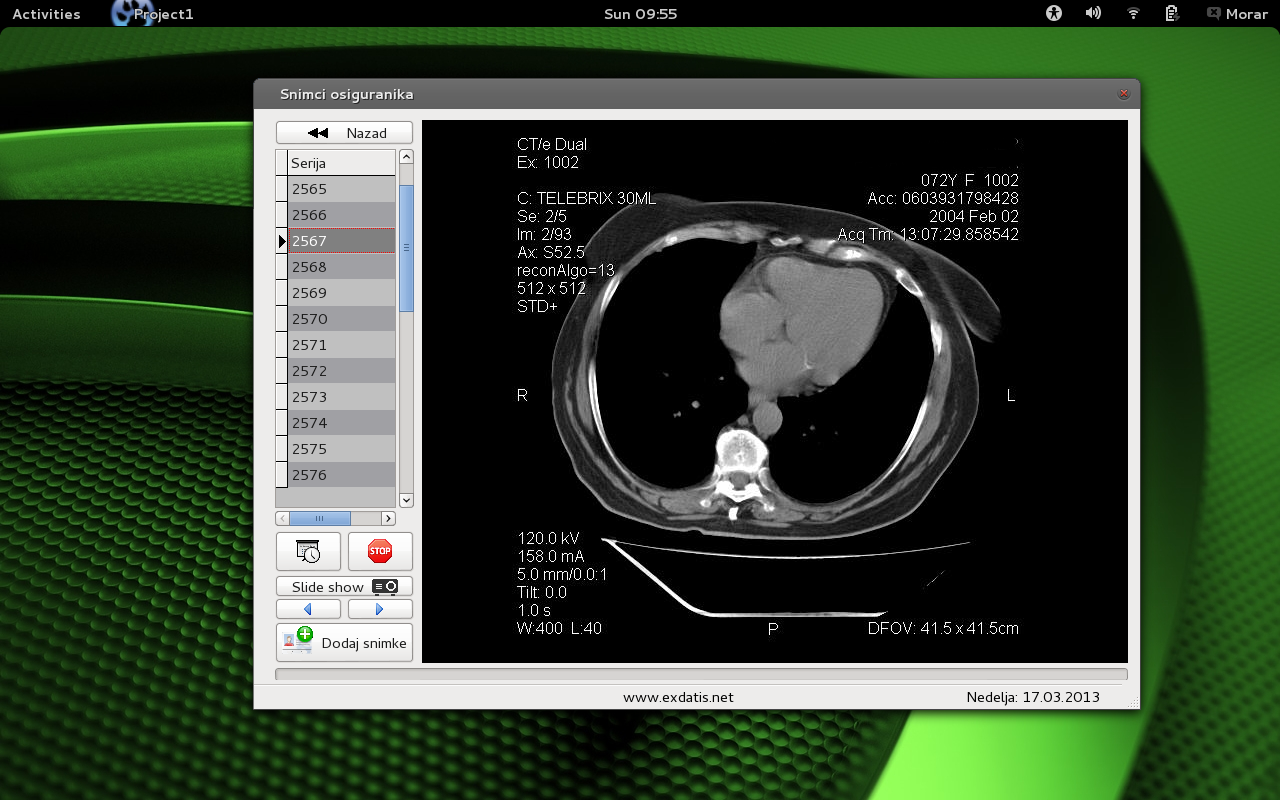The width and height of the screenshot is (1280, 800).
Task: Click the row selector of series 2567
Action: [x=282, y=241]
